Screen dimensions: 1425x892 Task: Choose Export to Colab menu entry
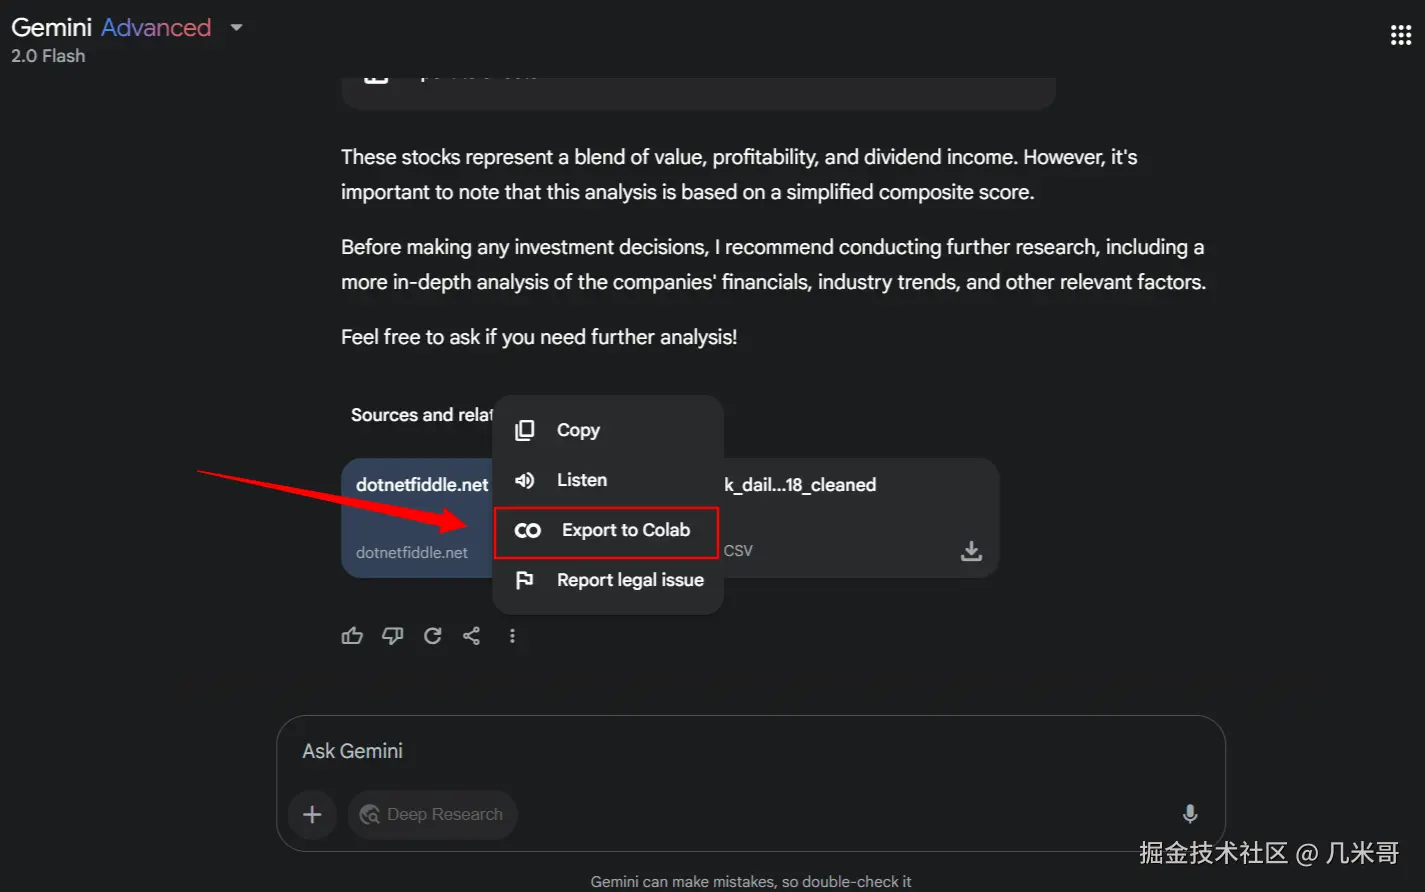(x=607, y=531)
